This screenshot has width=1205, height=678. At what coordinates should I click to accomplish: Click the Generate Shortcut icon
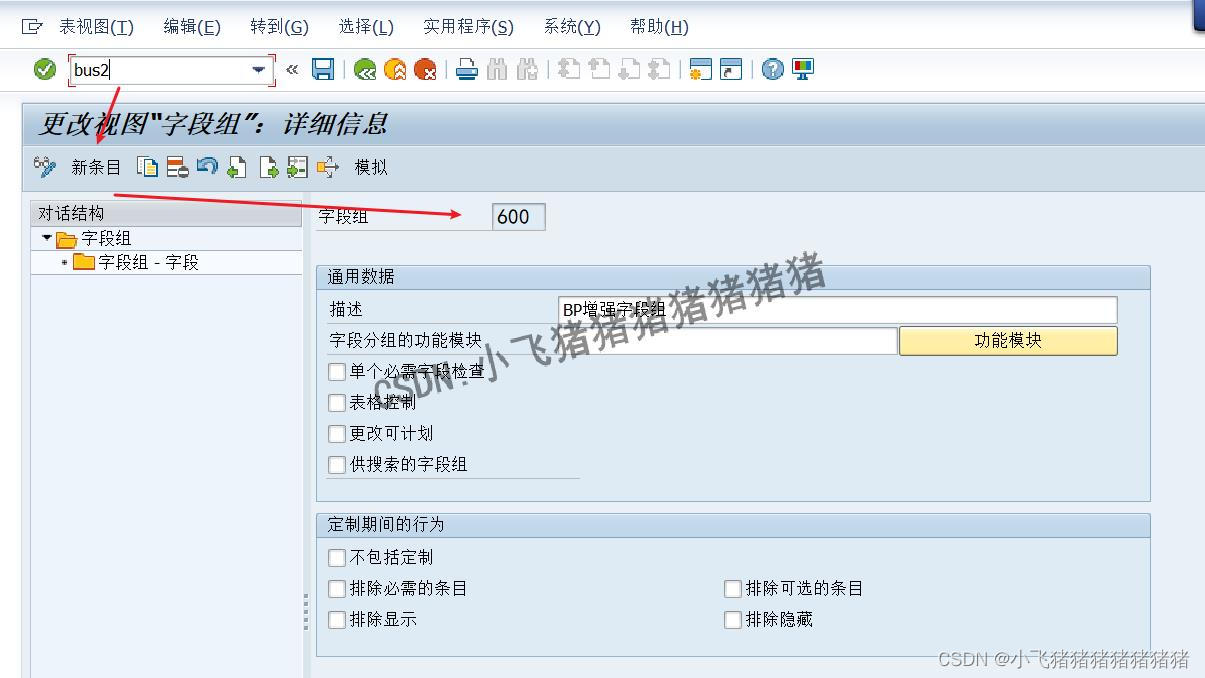[x=732, y=69]
